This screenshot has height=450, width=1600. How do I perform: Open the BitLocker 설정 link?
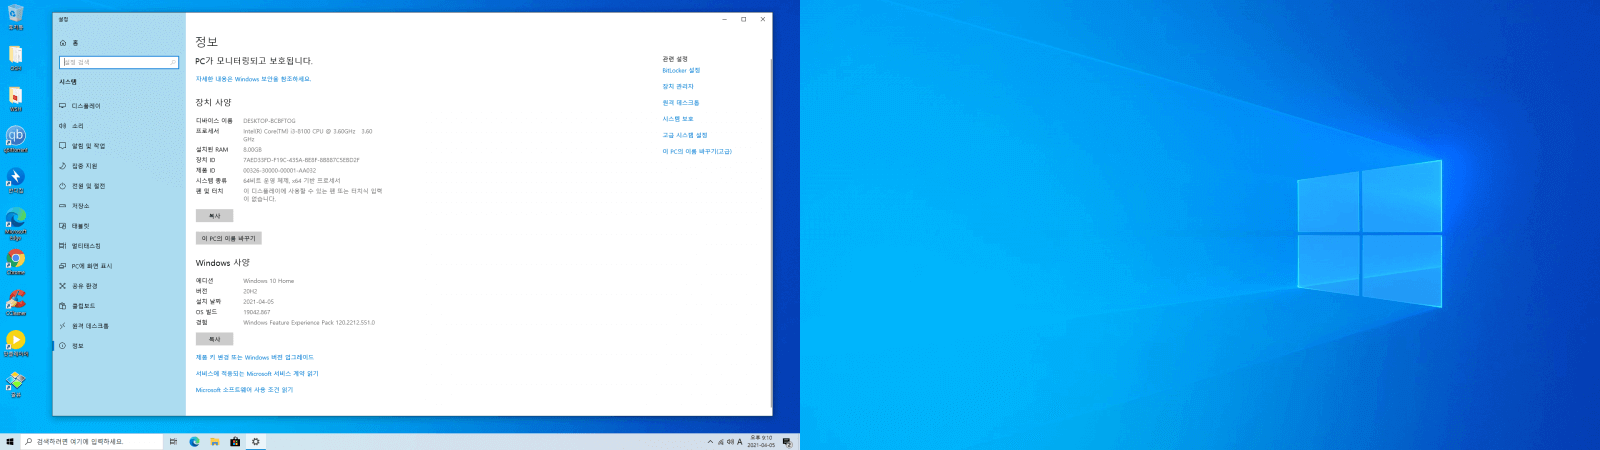(681, 71)
